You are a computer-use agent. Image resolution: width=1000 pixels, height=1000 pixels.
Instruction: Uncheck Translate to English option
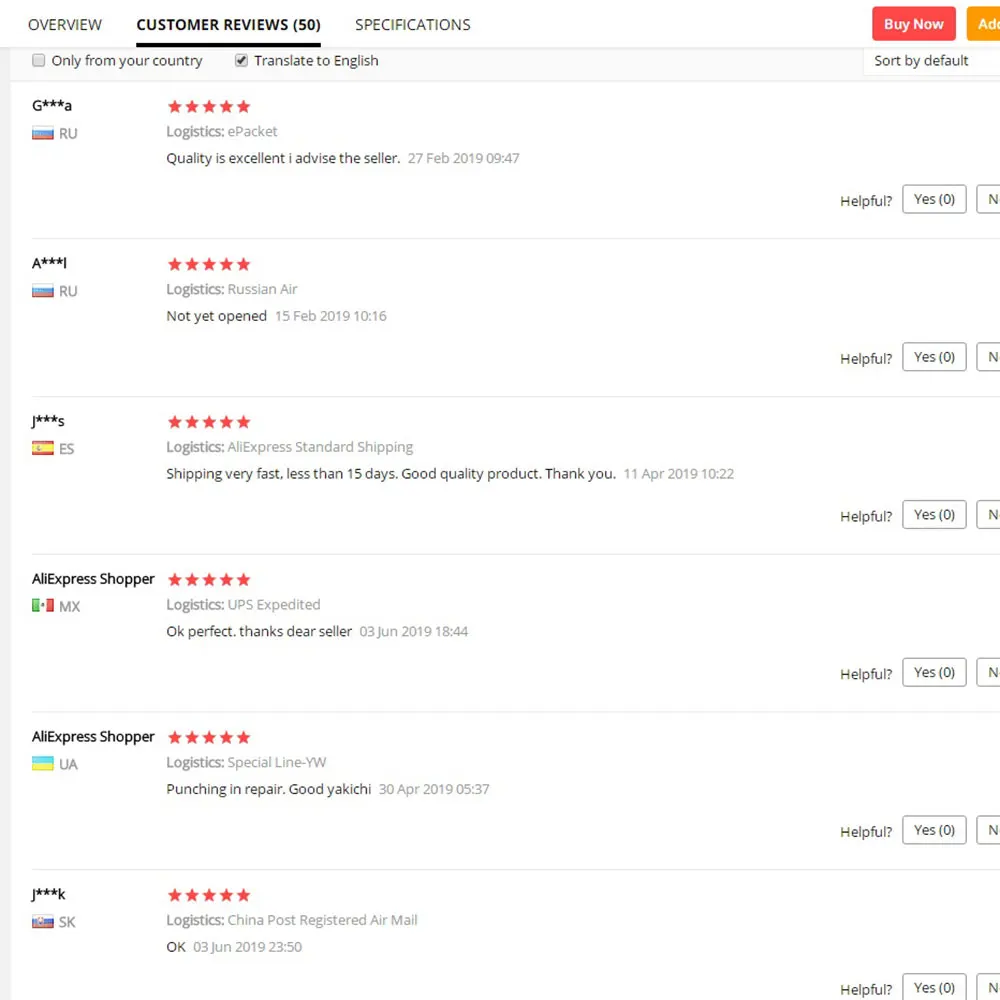(x=241, y=61)
